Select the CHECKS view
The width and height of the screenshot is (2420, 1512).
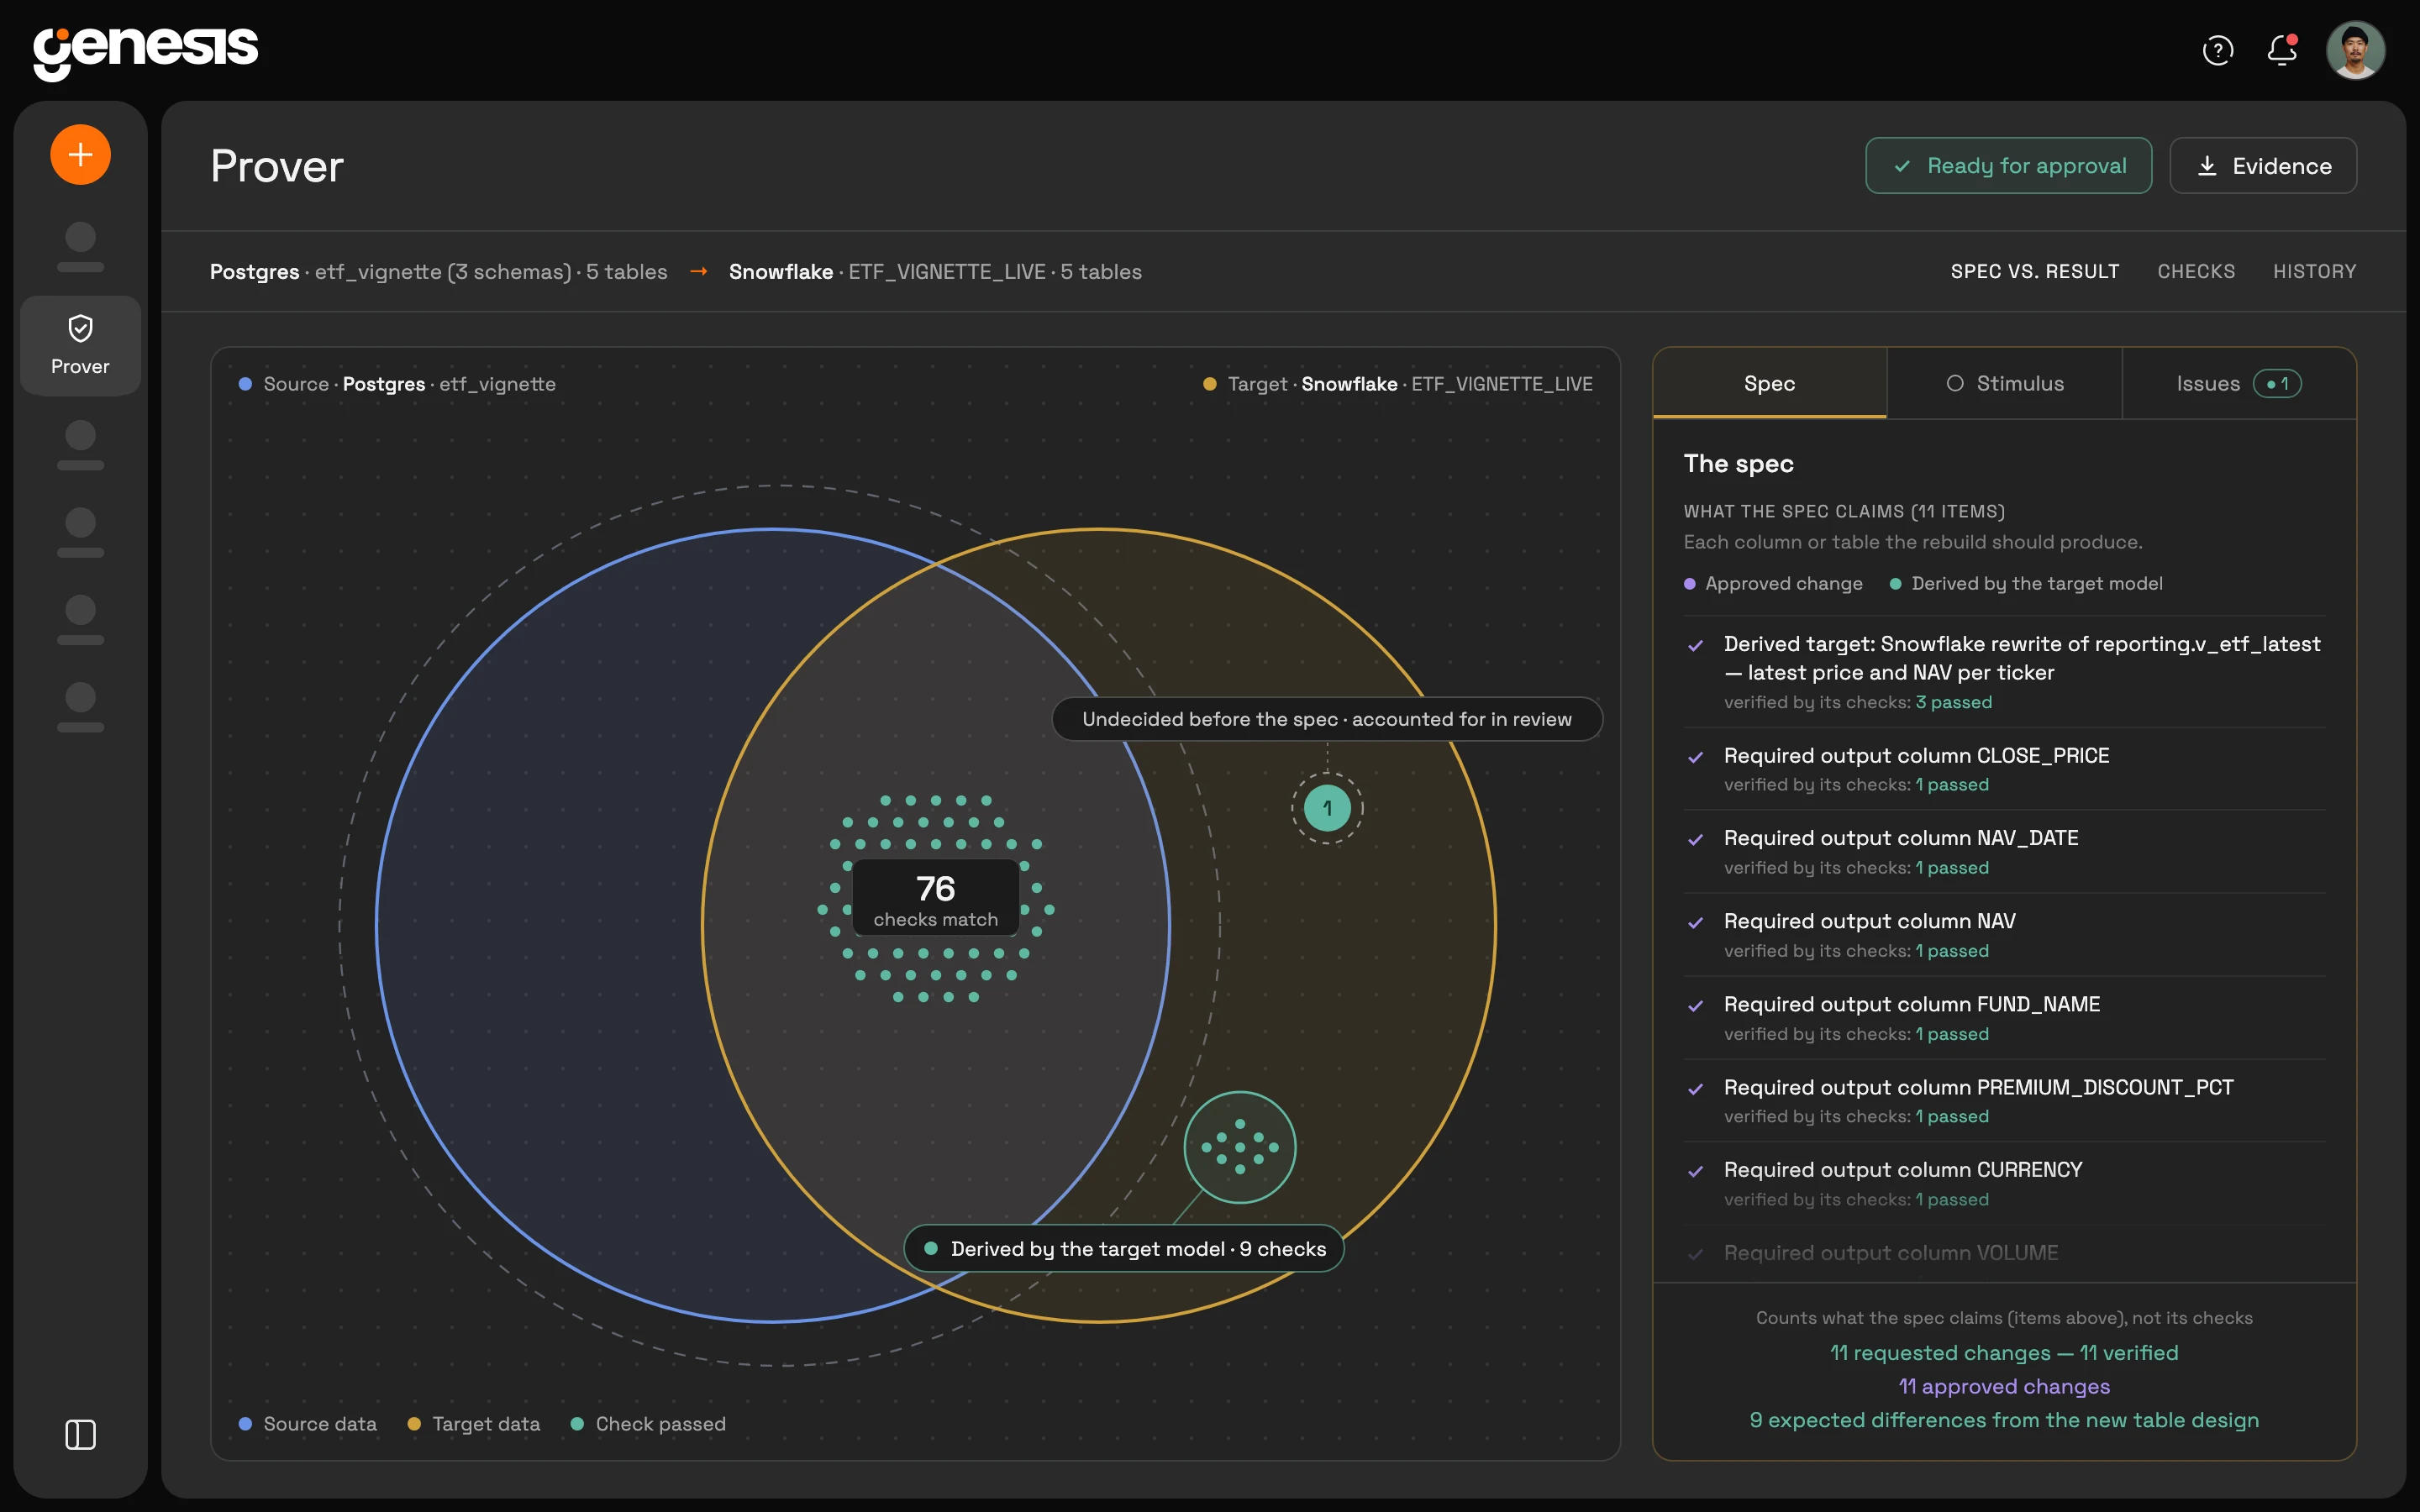pos(2196,271)
